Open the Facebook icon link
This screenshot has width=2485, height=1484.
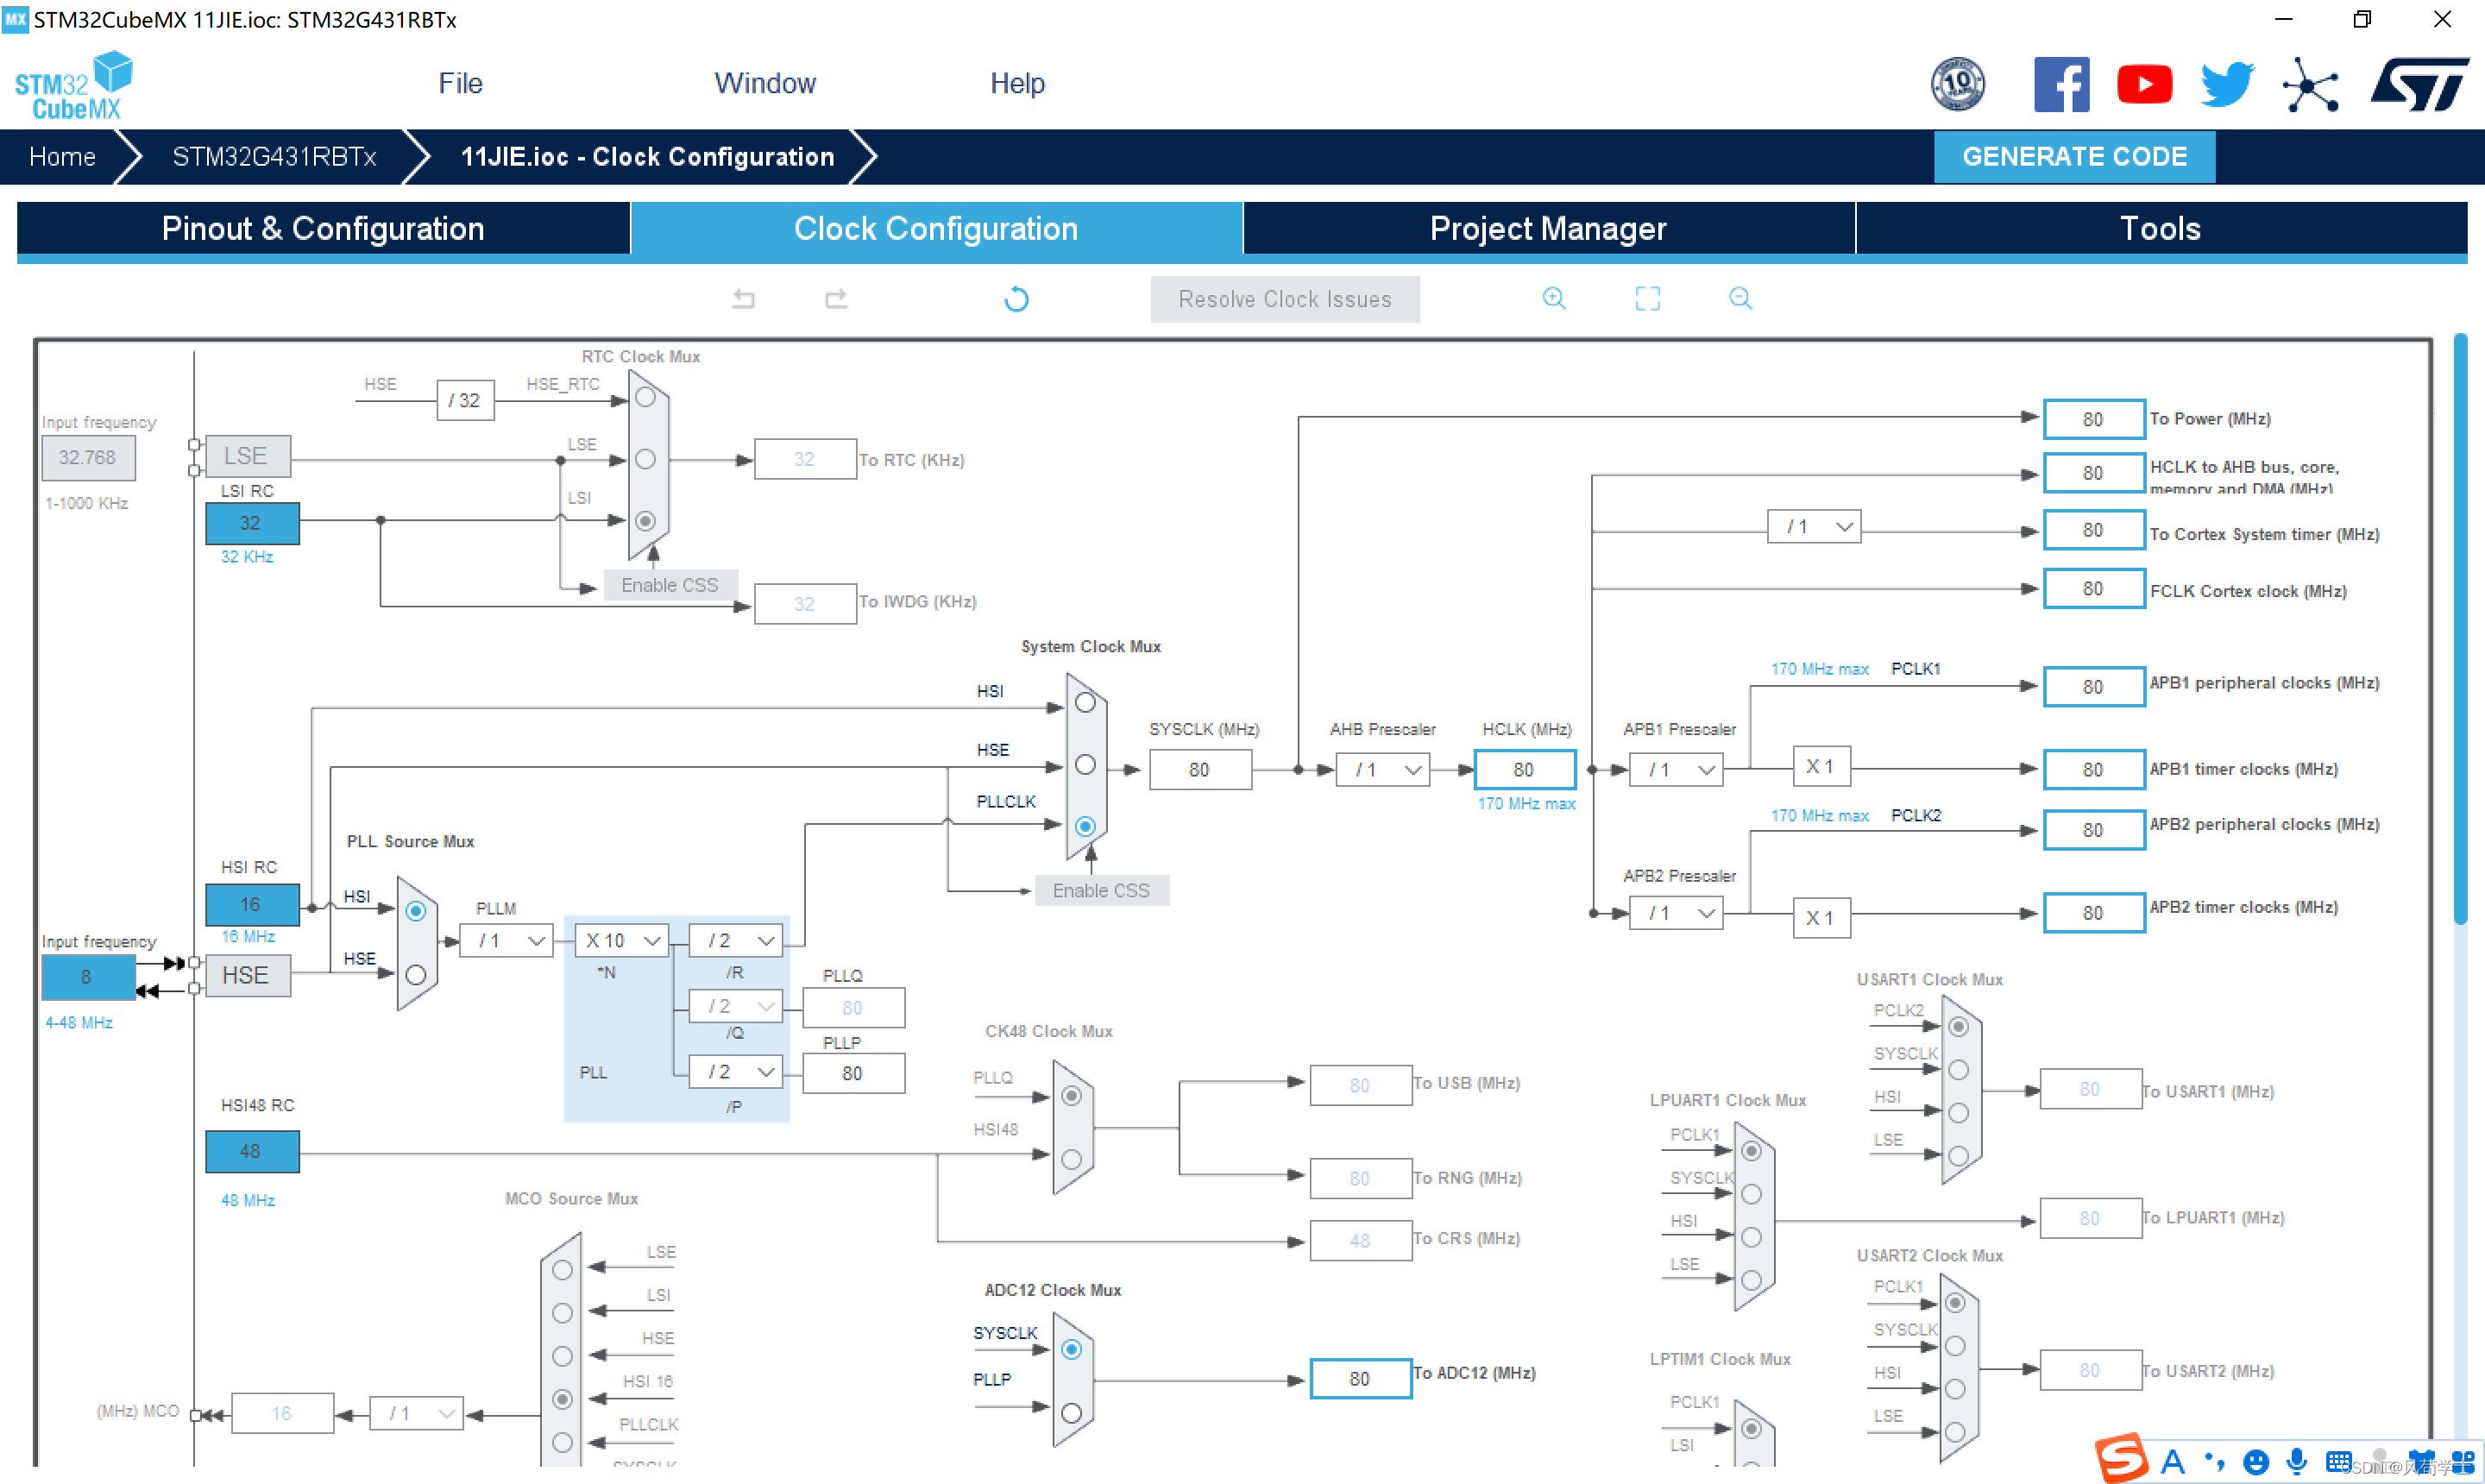pyautogui.click(x=2061, y=84)
